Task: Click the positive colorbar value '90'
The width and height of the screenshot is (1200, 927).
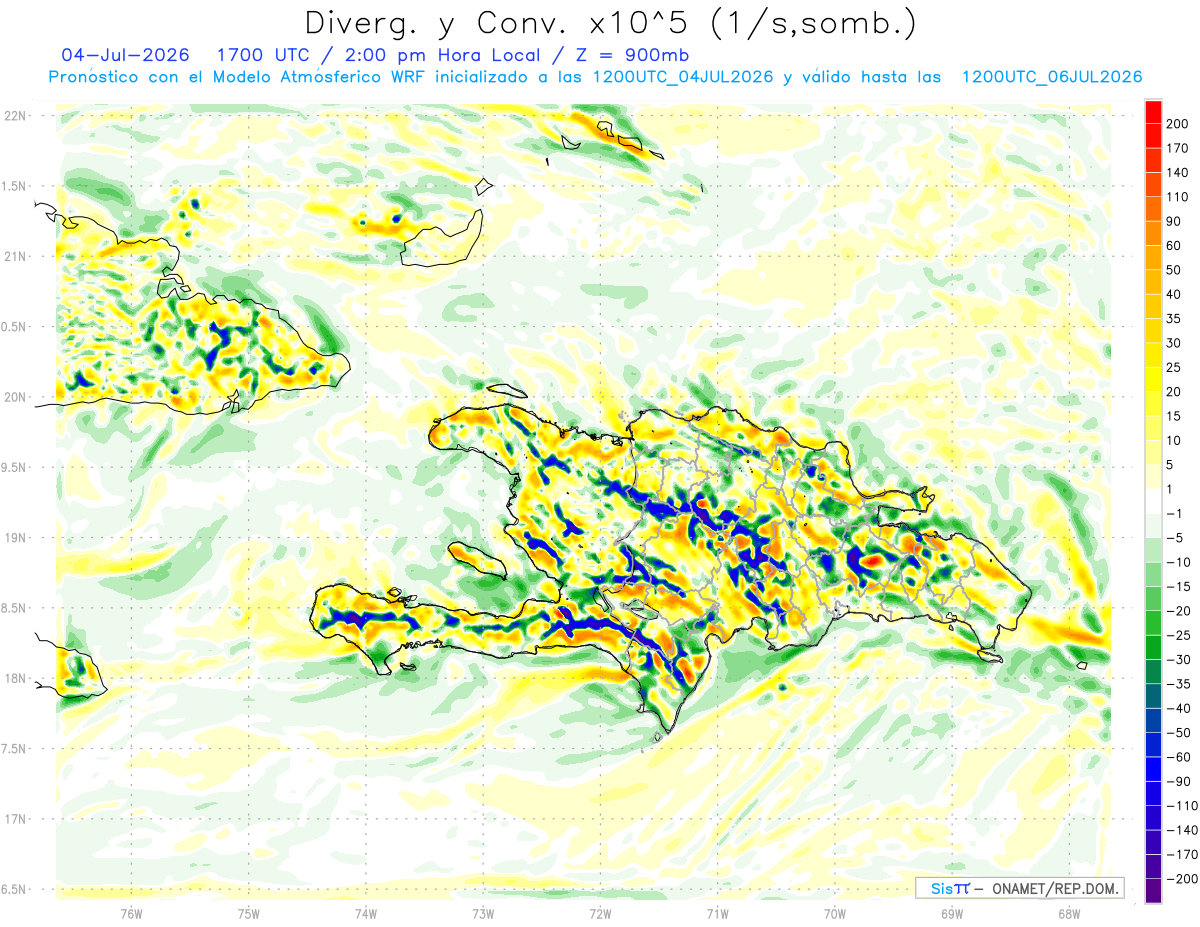Action: pos(1175,221)
